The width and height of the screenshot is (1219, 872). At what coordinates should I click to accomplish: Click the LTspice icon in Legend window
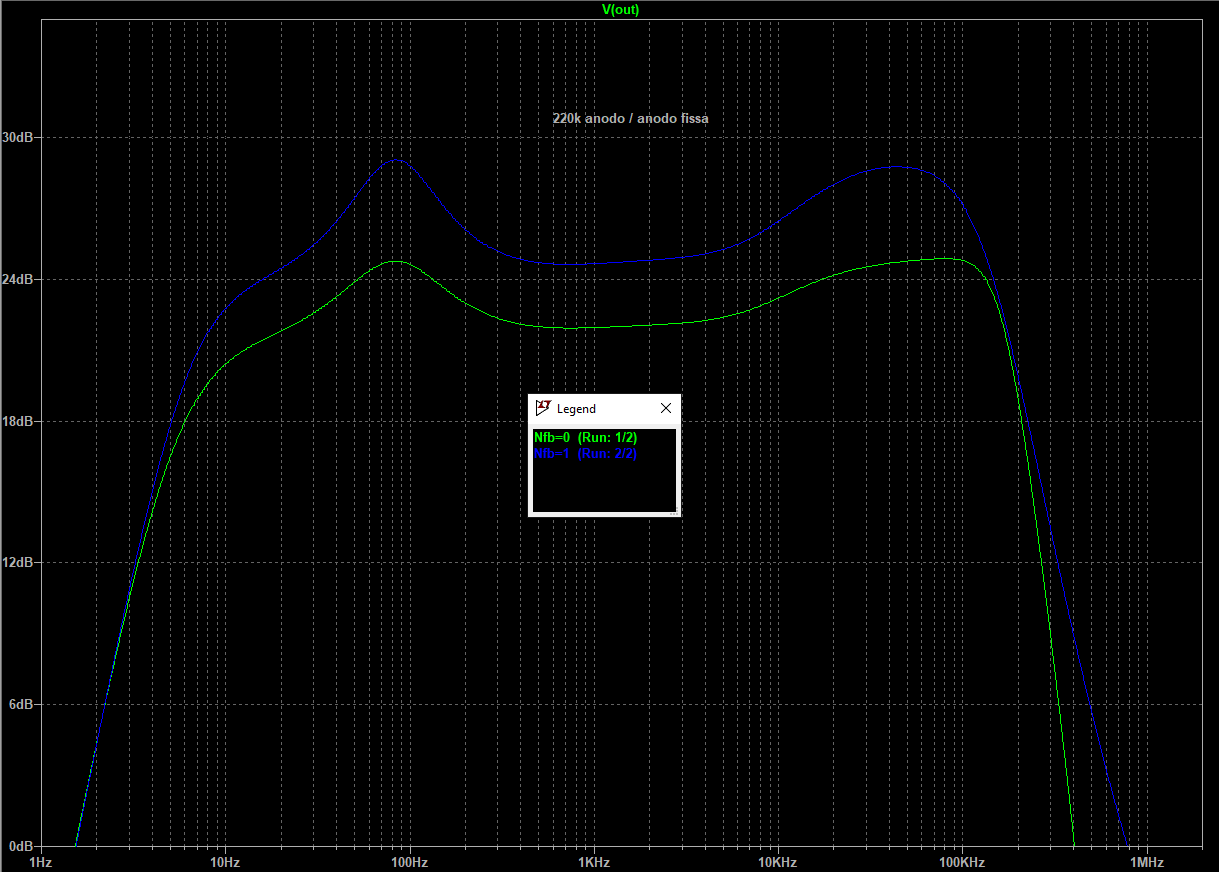click(x=544, y=408)
